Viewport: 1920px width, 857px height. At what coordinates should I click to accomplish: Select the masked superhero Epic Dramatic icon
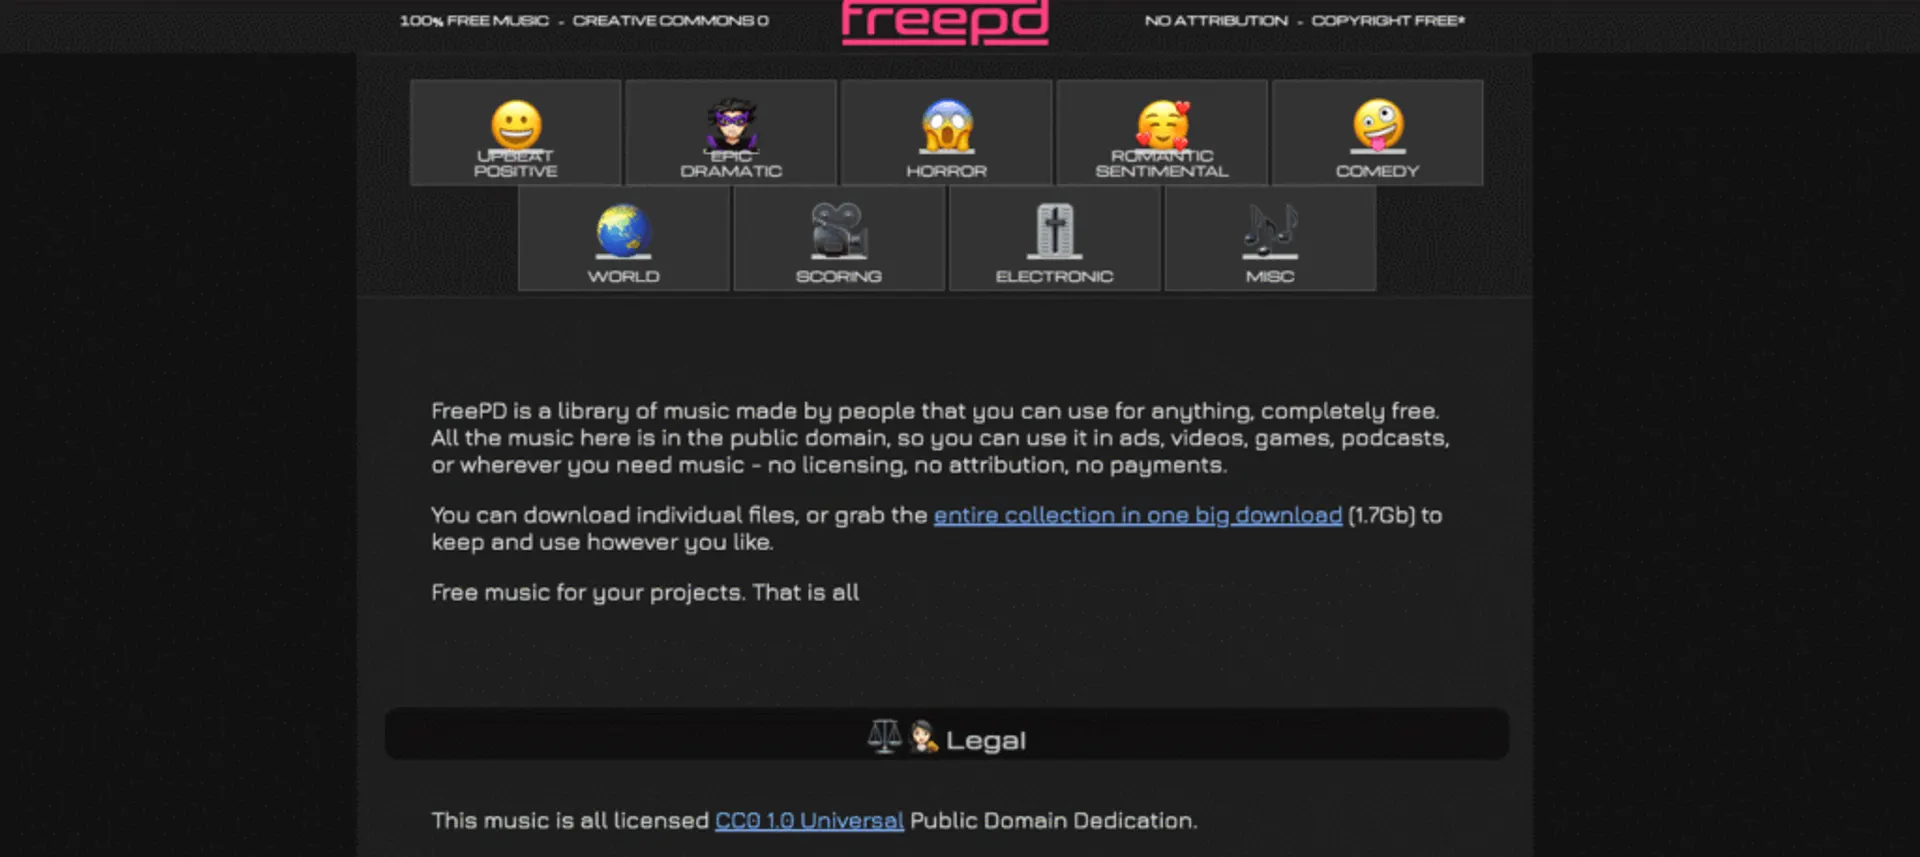point(731,125)
